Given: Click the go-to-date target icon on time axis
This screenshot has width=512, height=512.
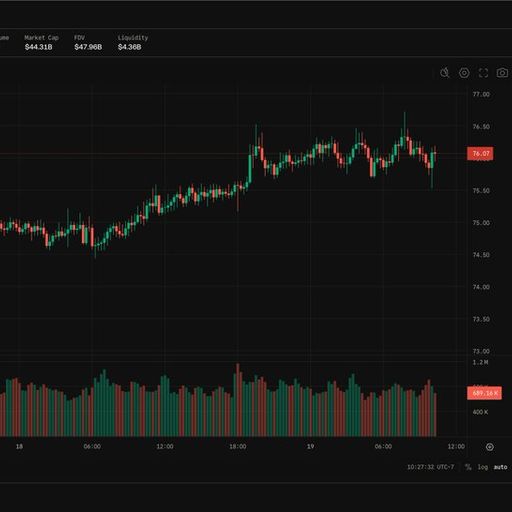Looking at the screenshot, I should pyautogui.click(x=490, y=447).
